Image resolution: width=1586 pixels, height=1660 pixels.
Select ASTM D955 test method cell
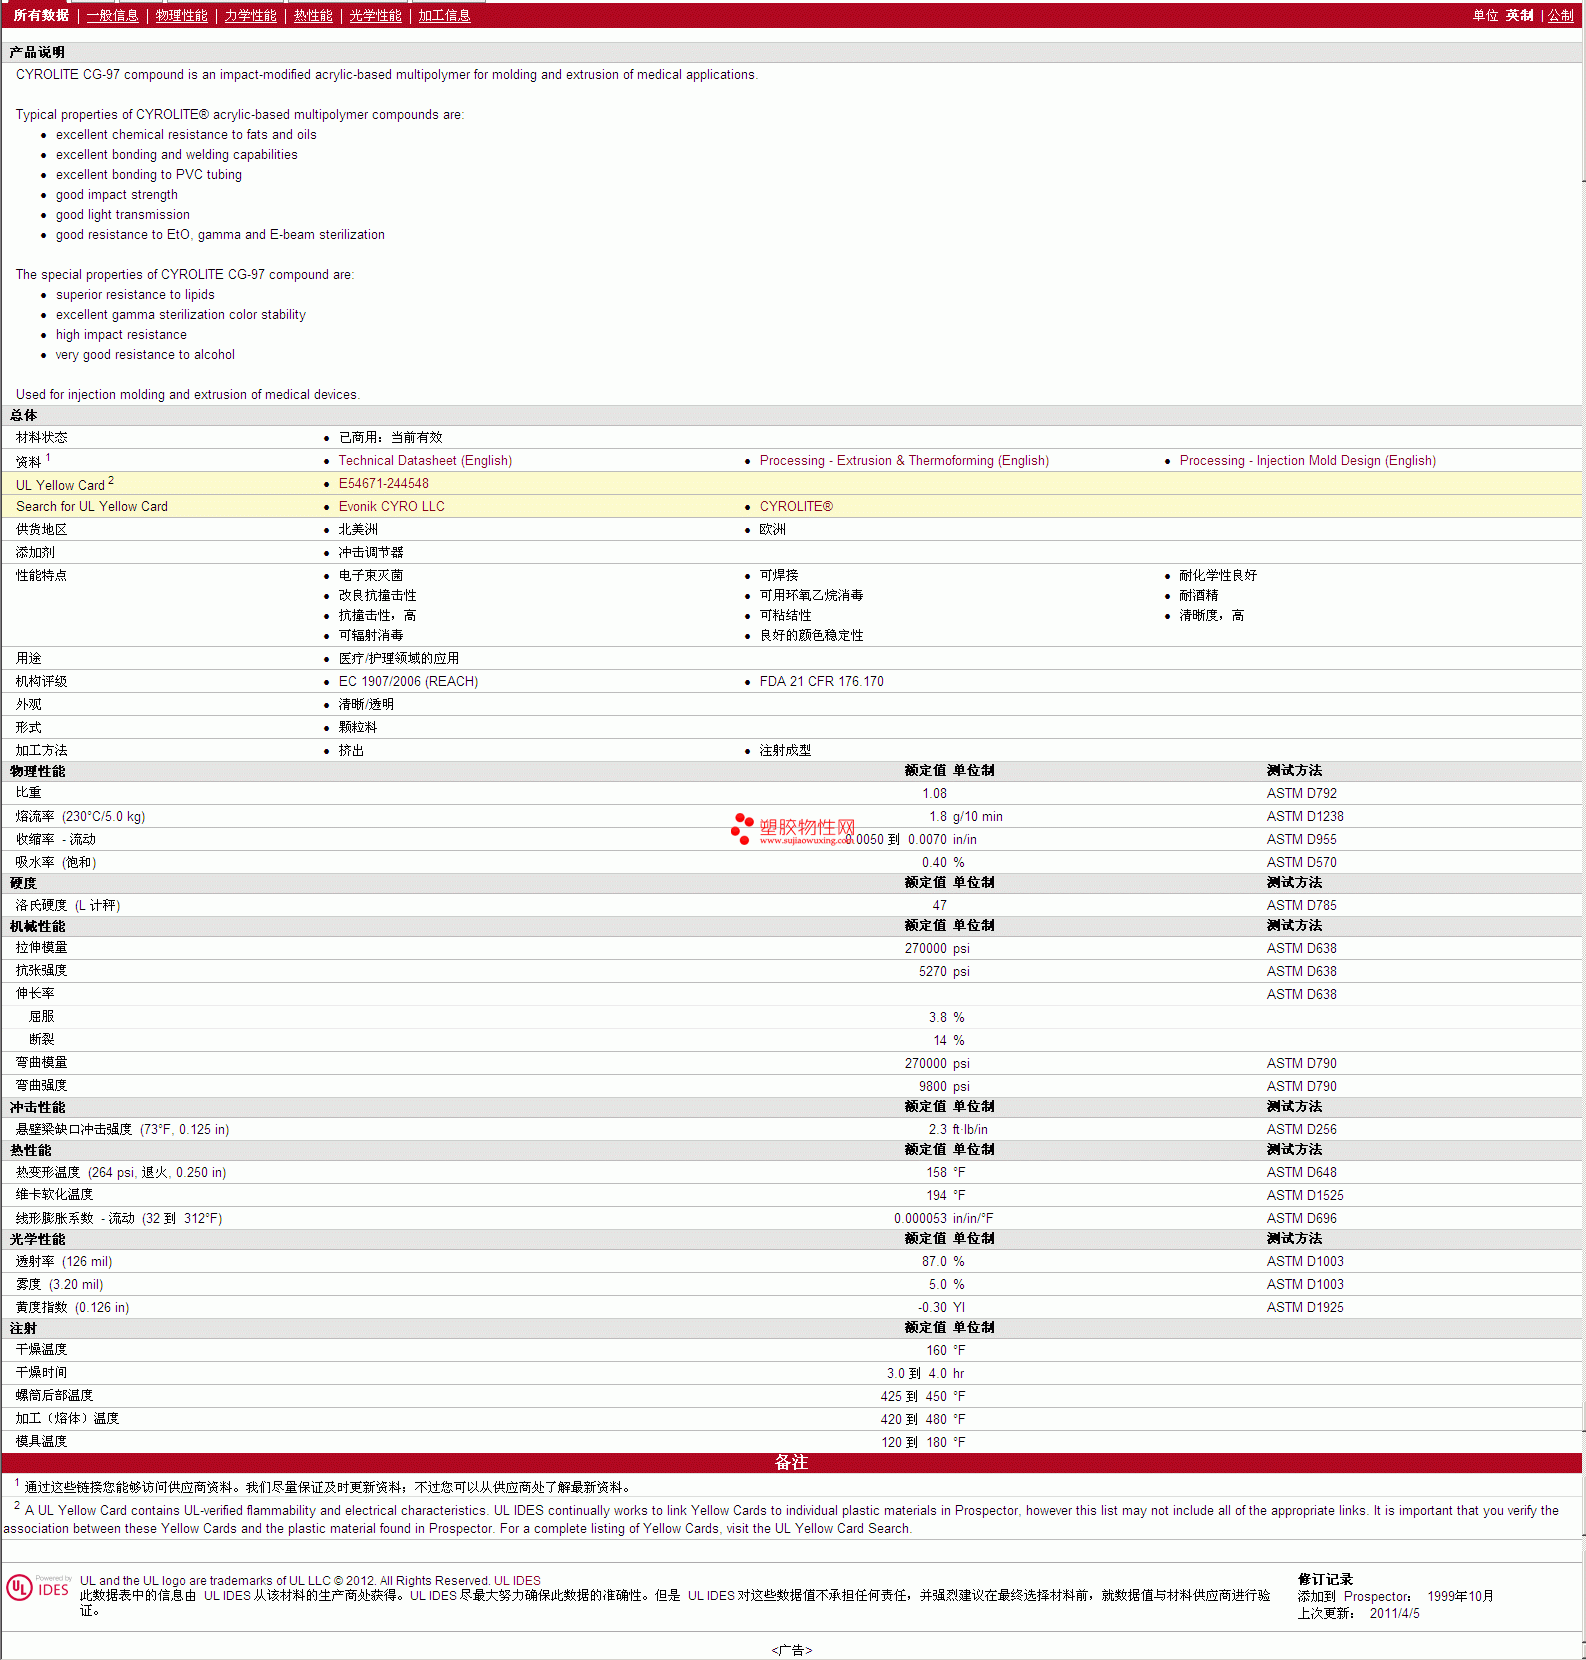pos(1301,840)
